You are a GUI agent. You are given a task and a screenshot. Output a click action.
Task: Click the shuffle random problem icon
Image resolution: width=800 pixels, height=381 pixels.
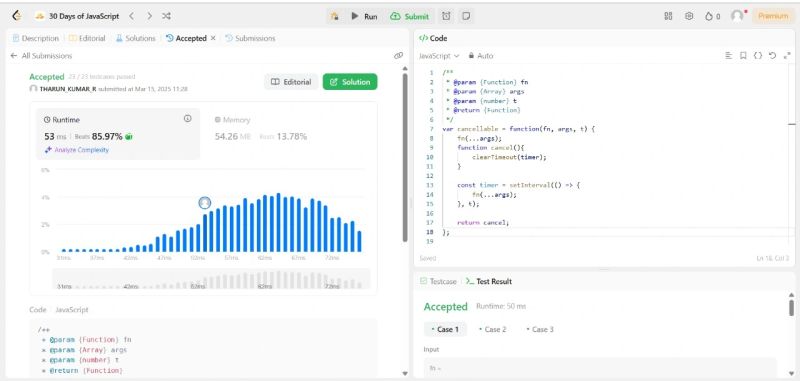pos(166,16)
